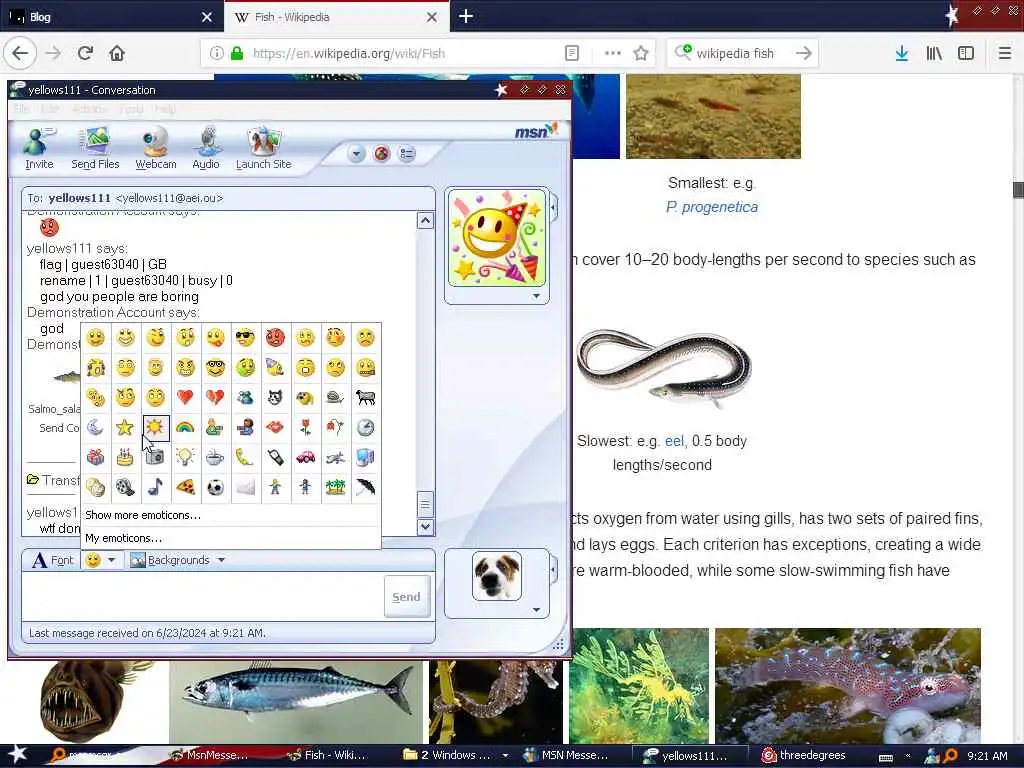Pick the red heart emoticon

coord(185,396)
